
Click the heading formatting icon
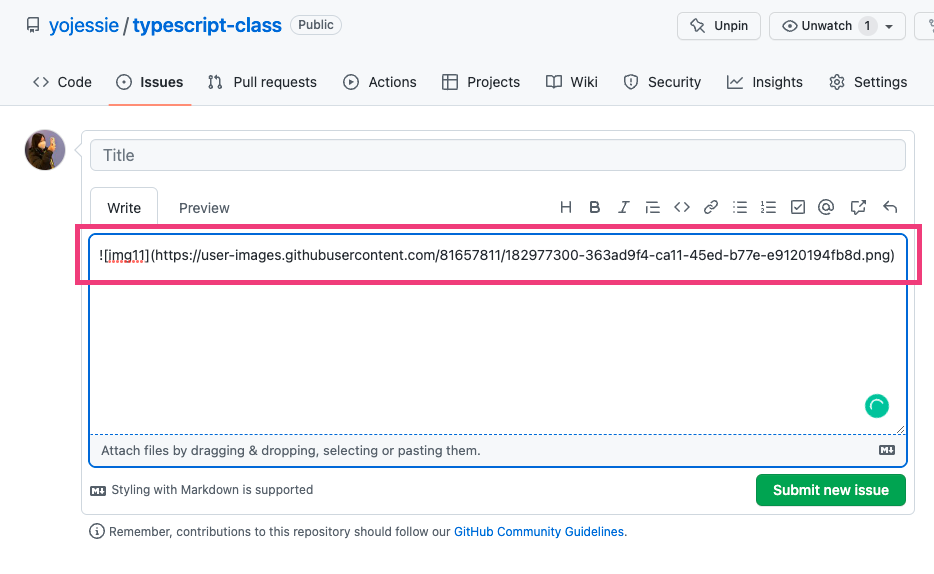click(565, 207)
